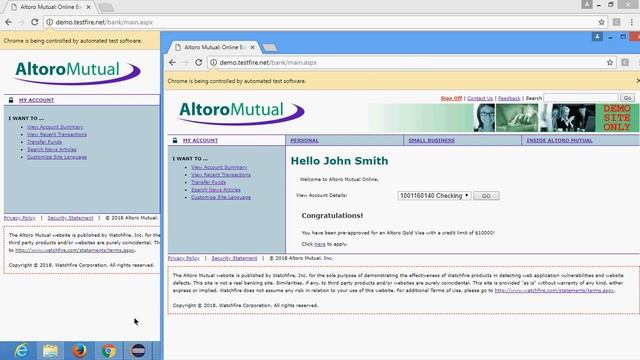Launch Firefox from taskbar

pyautogui.click(x=80, y=351)
